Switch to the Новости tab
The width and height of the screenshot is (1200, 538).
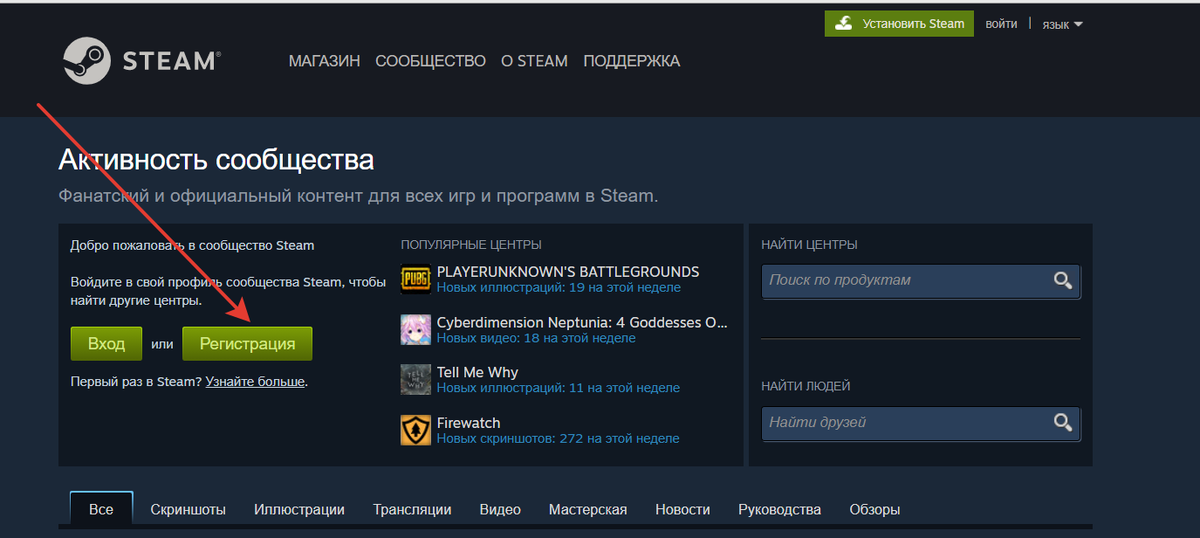(x=683, y=510)
